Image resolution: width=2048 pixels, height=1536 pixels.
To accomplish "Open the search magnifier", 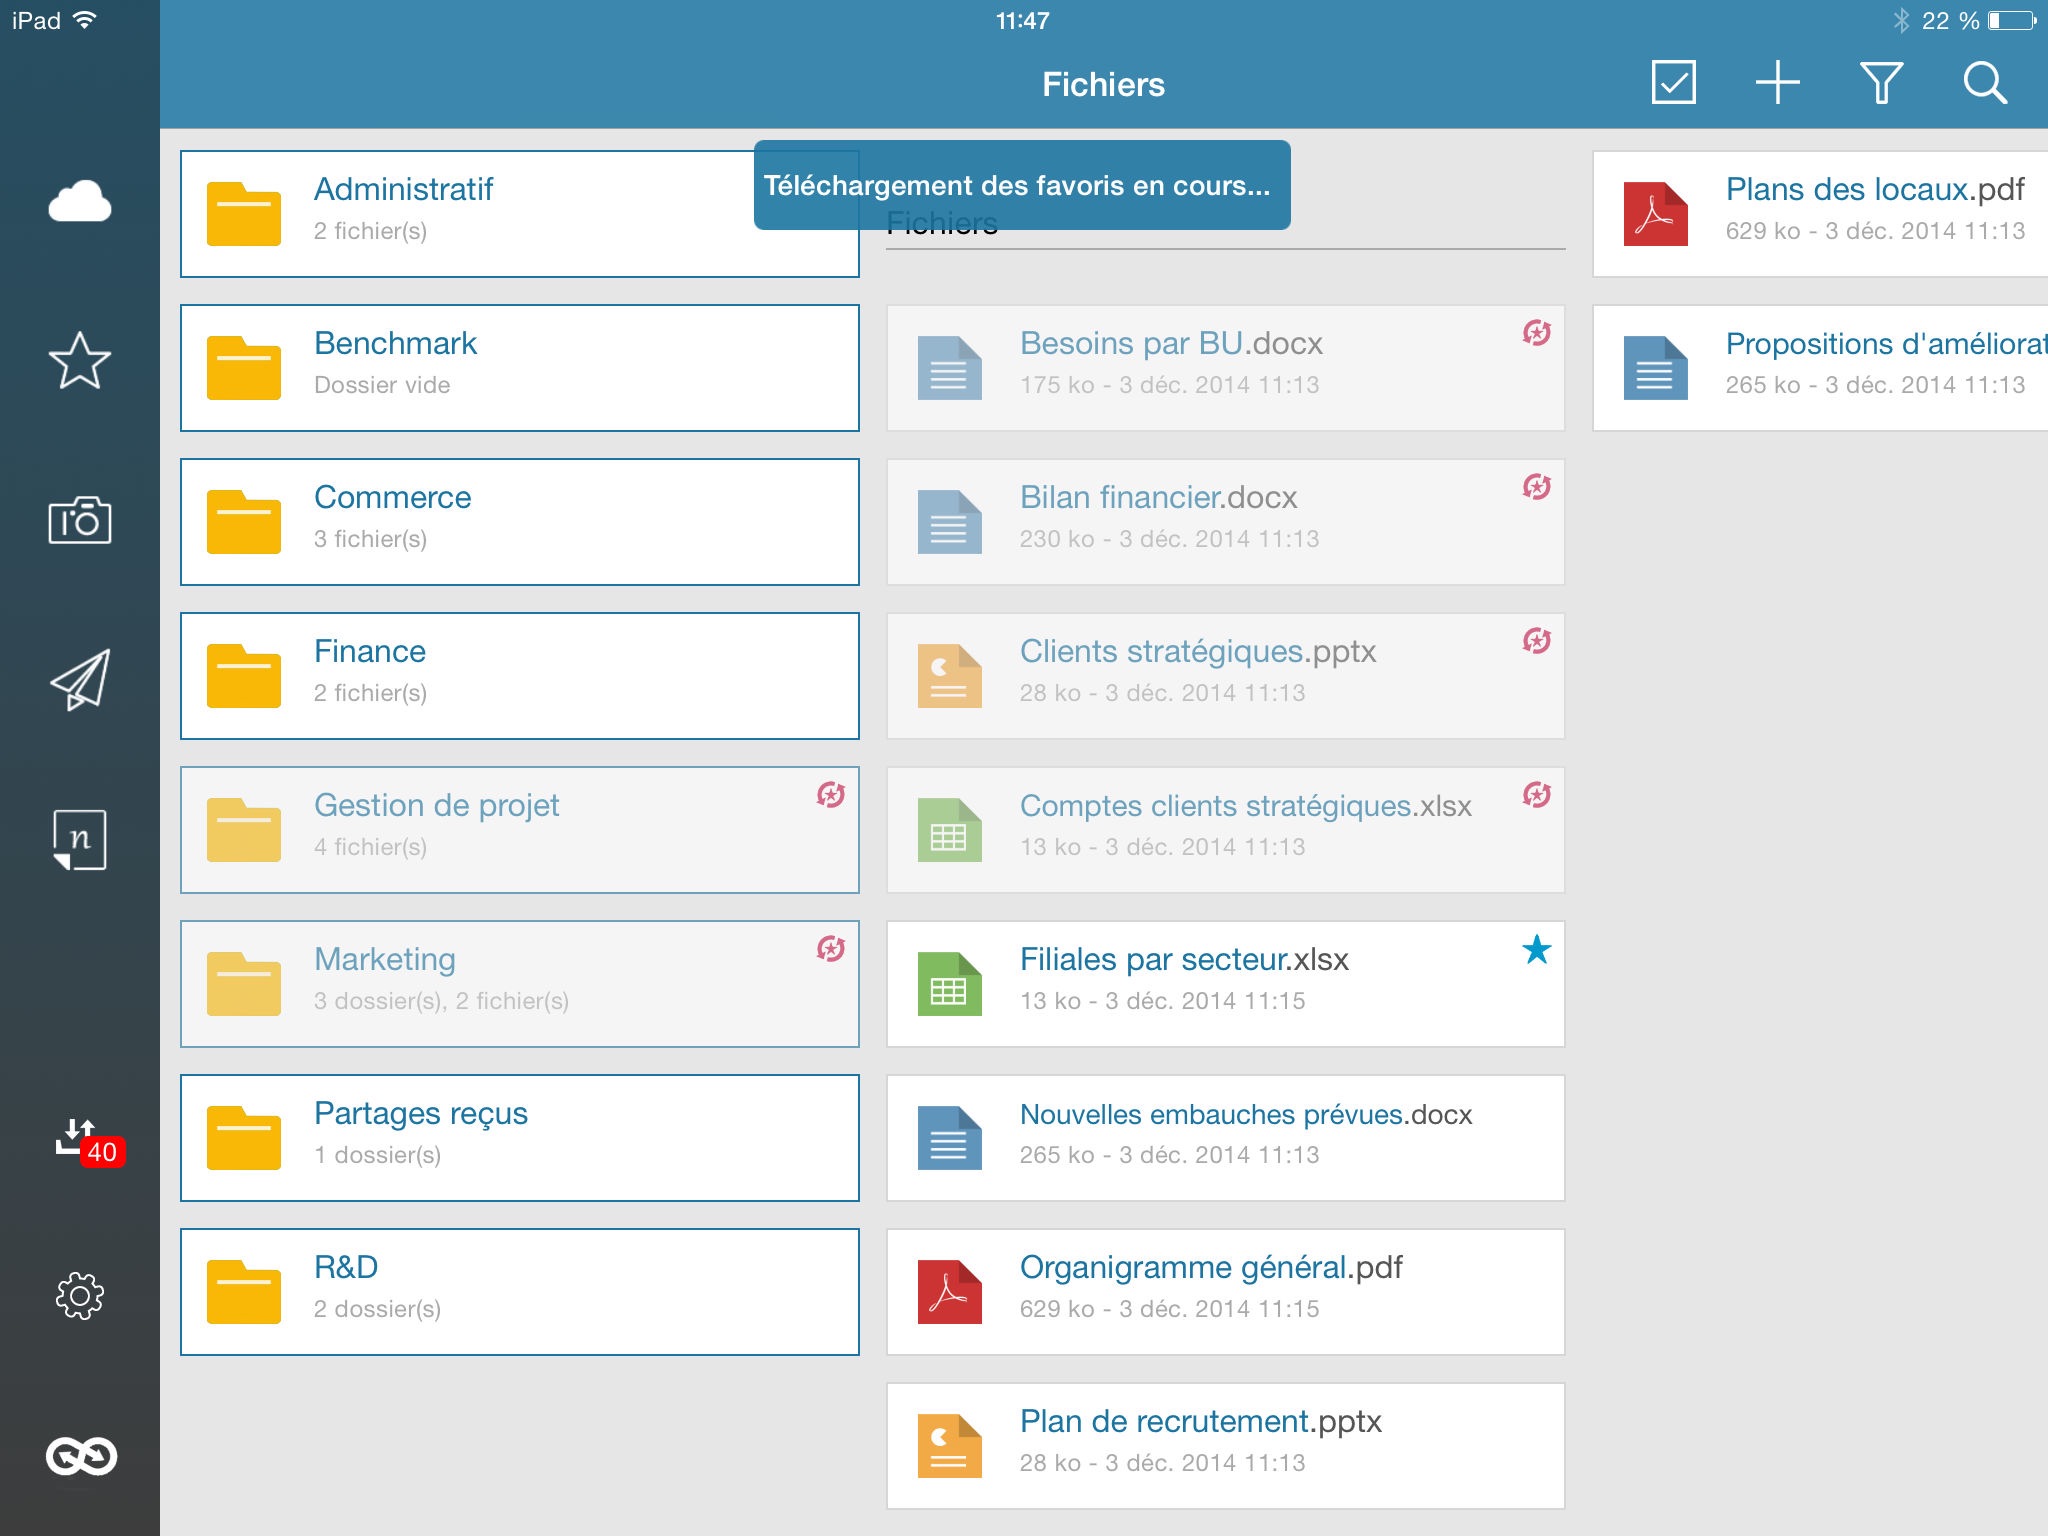I will (x=1984, y=82).
